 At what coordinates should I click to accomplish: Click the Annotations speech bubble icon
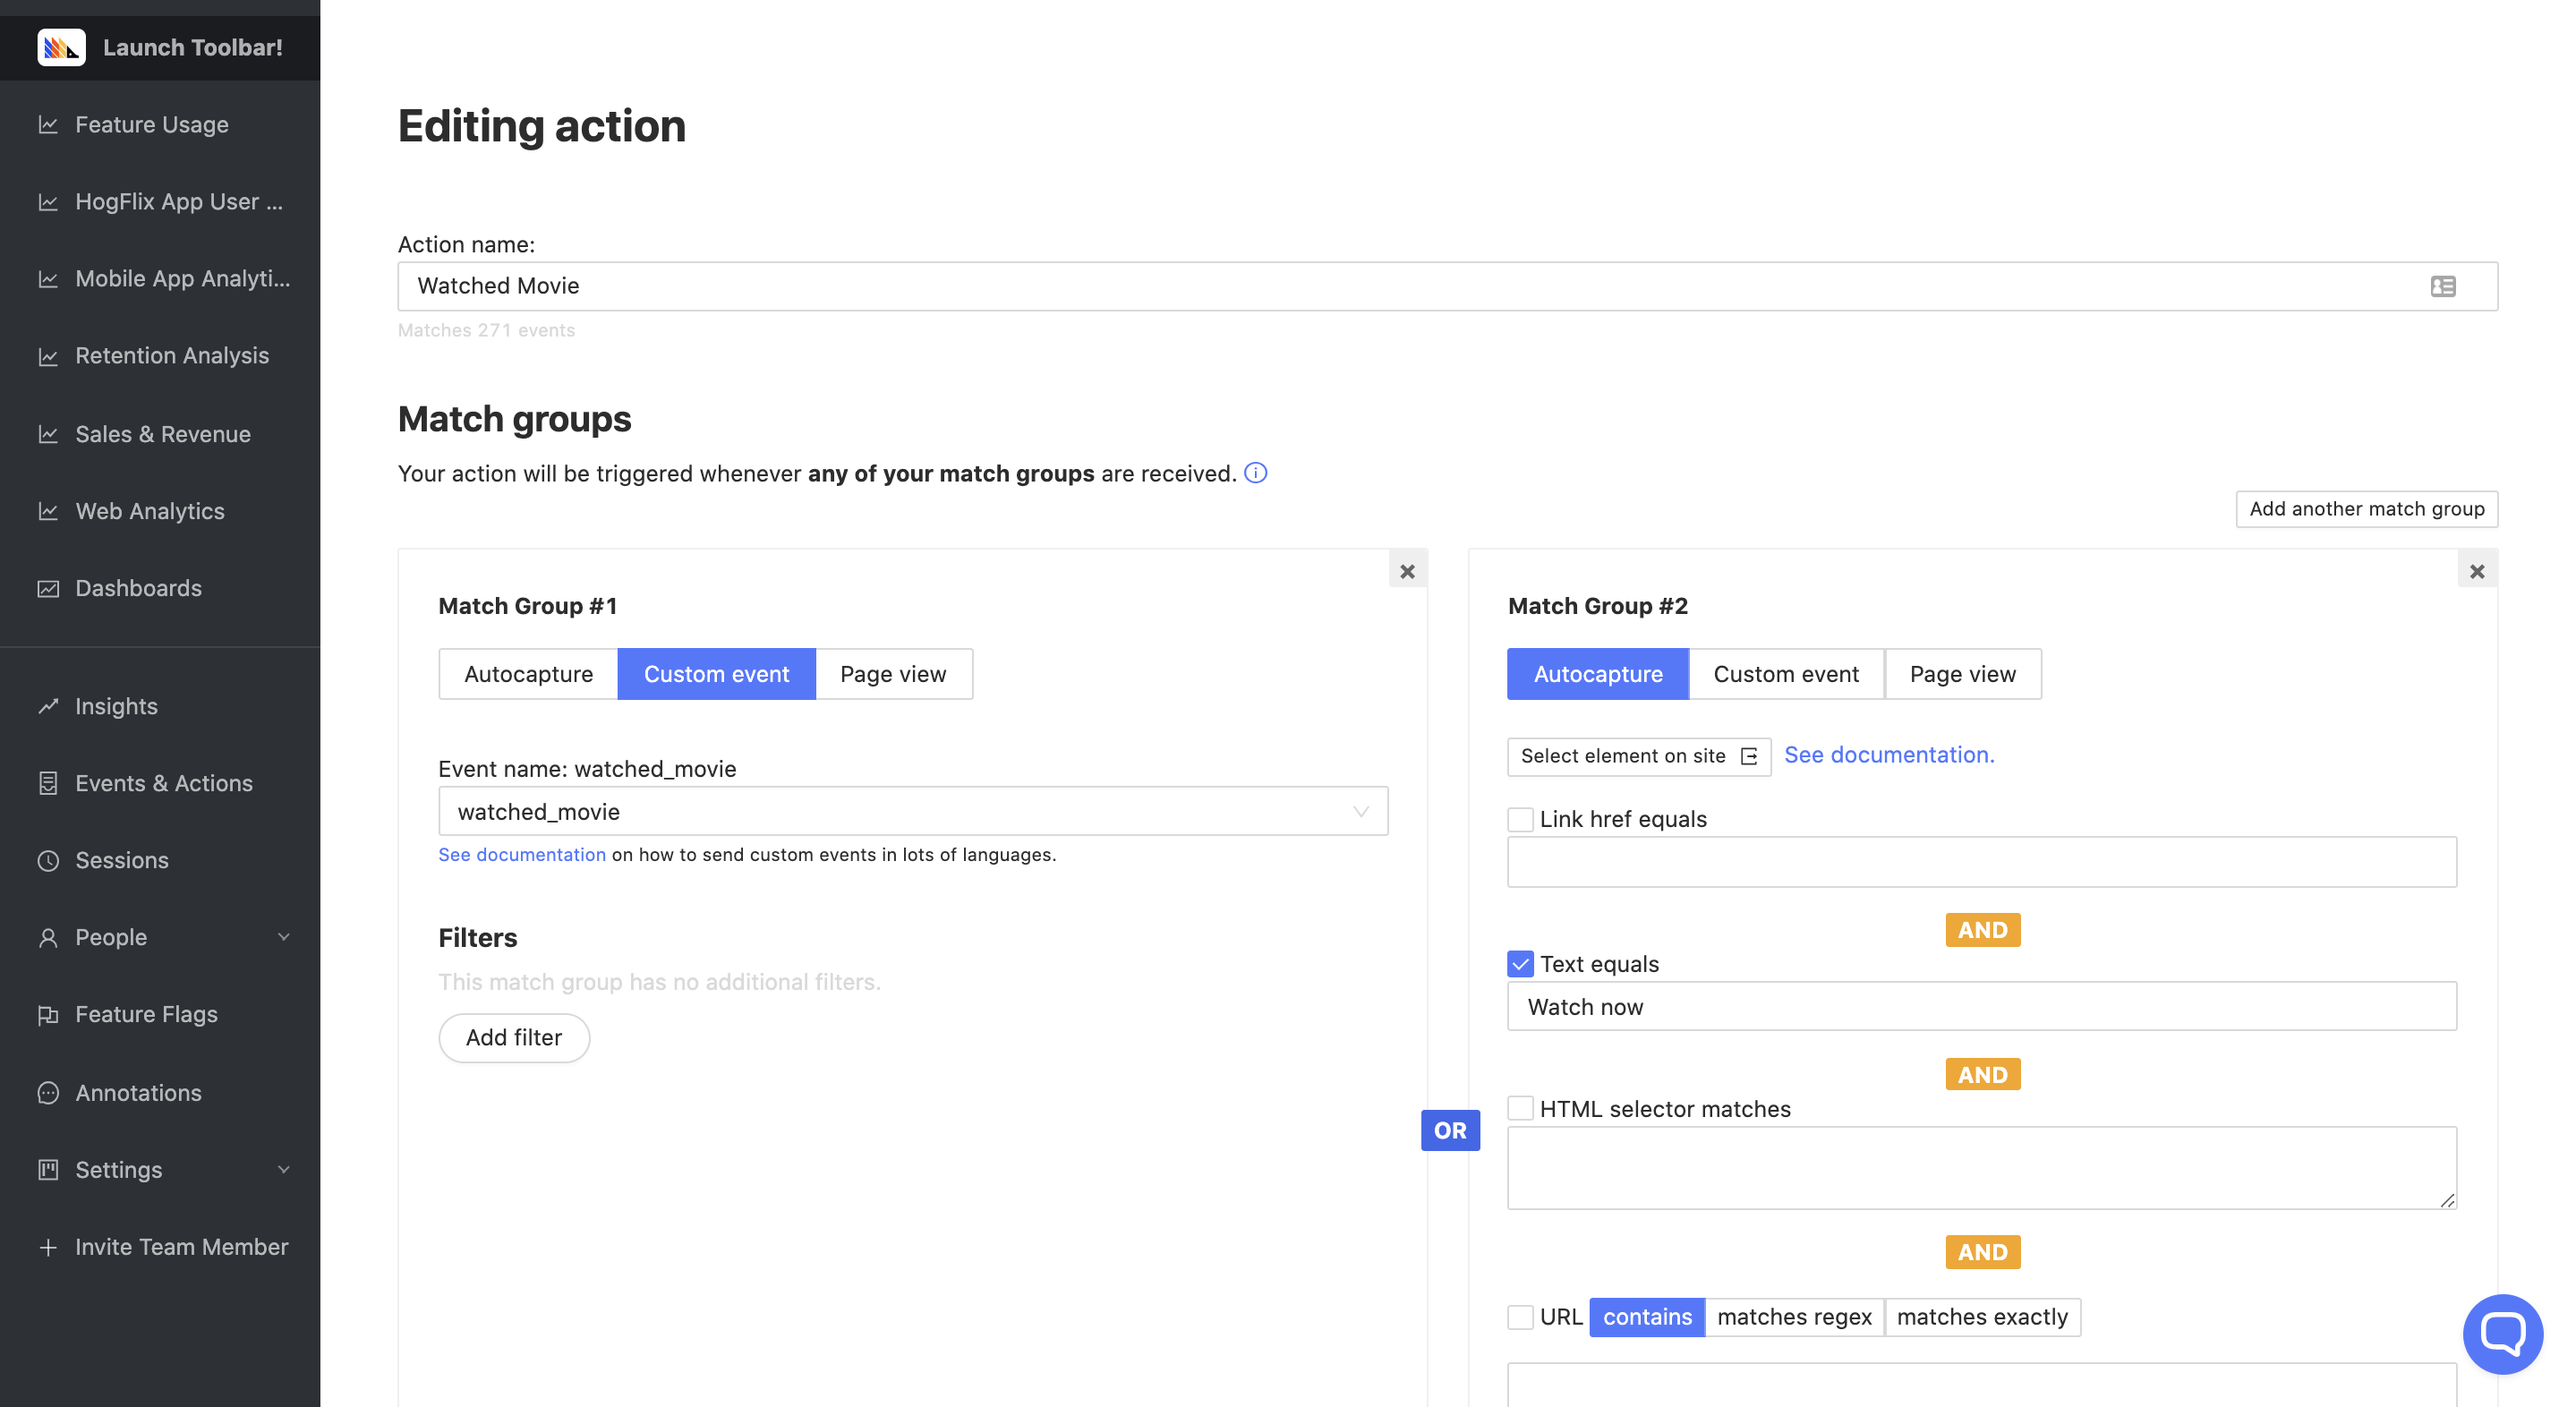(48, 1093)
